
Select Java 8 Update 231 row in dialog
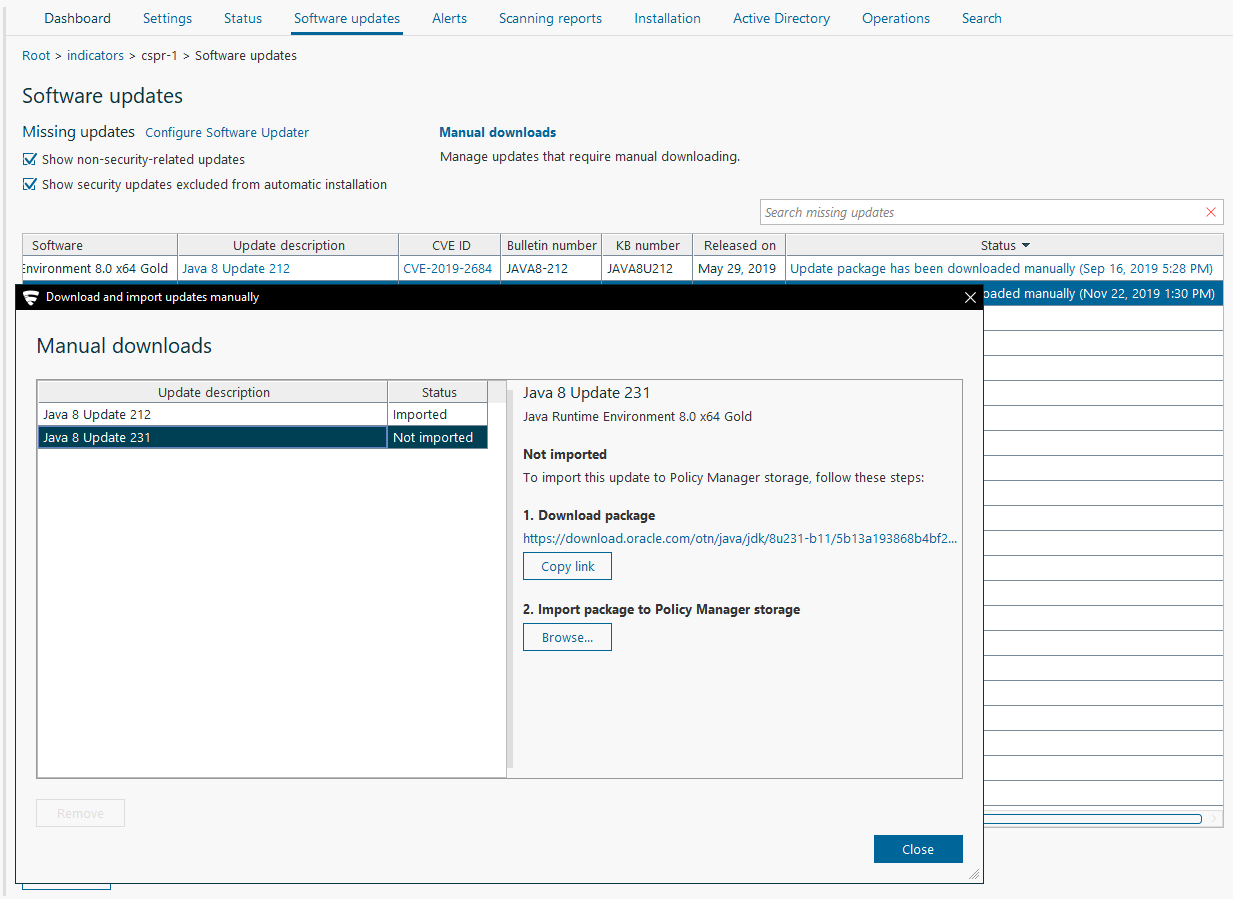pyautogui.click(x=262, y=437)
